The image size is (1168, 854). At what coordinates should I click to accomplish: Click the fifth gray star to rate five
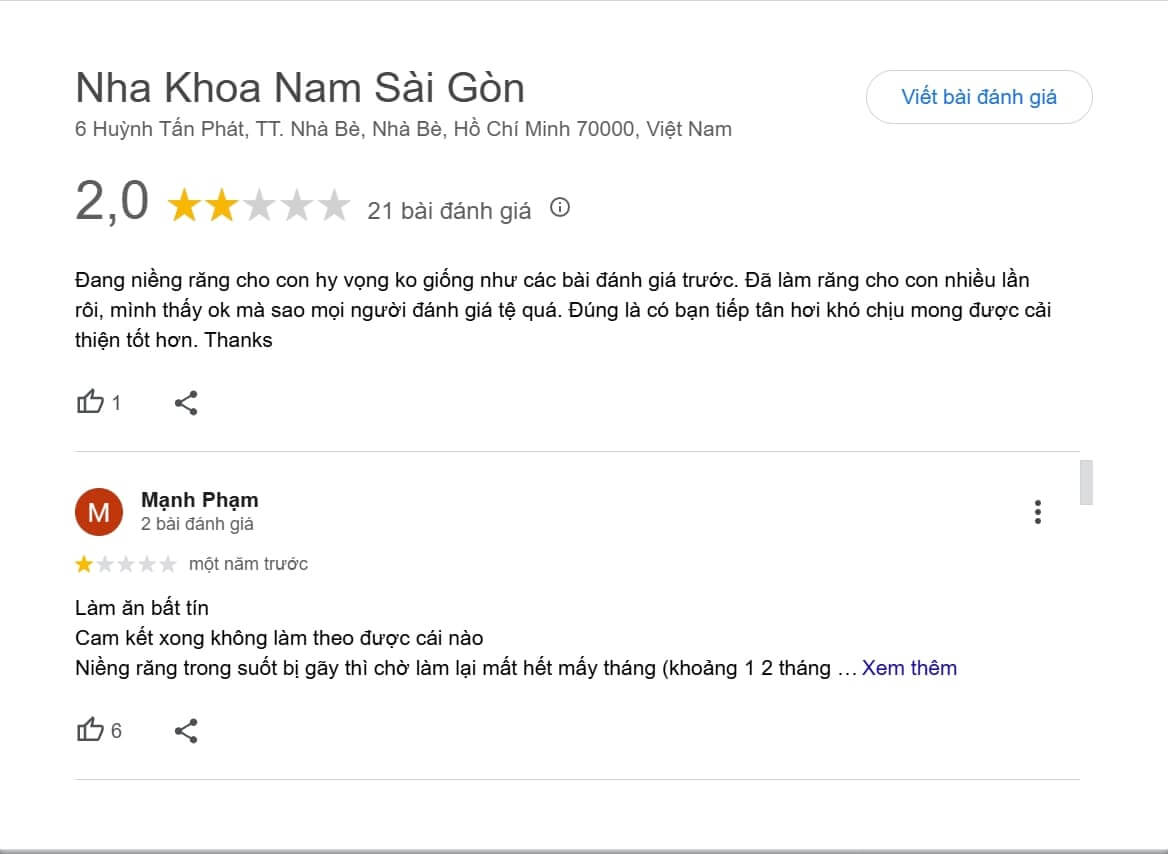[x=333, y=204]
